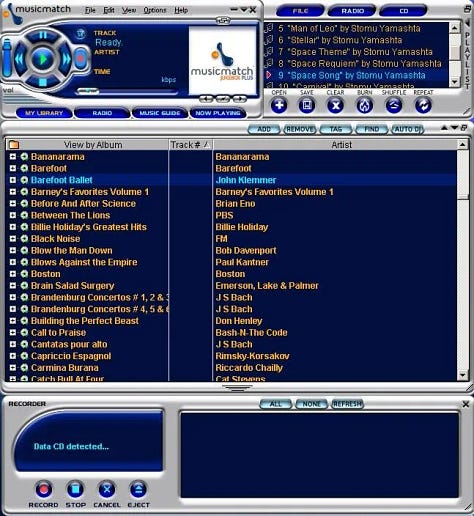Select the RADIO source button above the playlist
The height and width of the screenshot is (516, 474).
pyautogui.click(x=352, y=11)
